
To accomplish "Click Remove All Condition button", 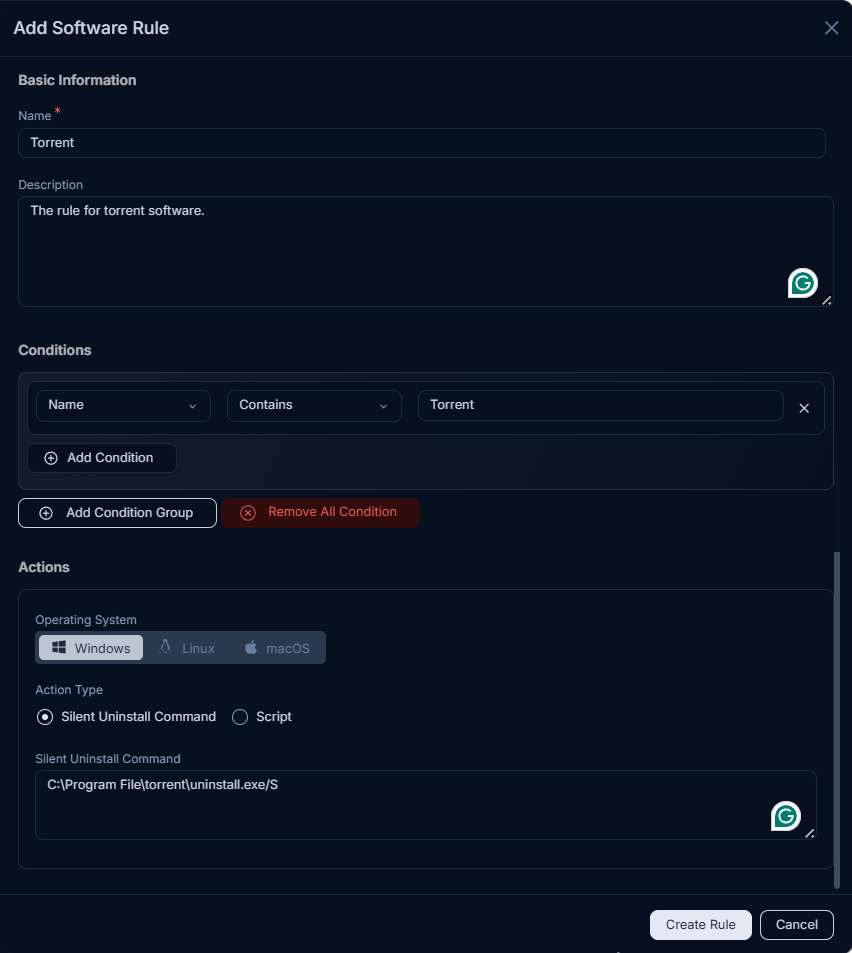I will tap(320, 513).
